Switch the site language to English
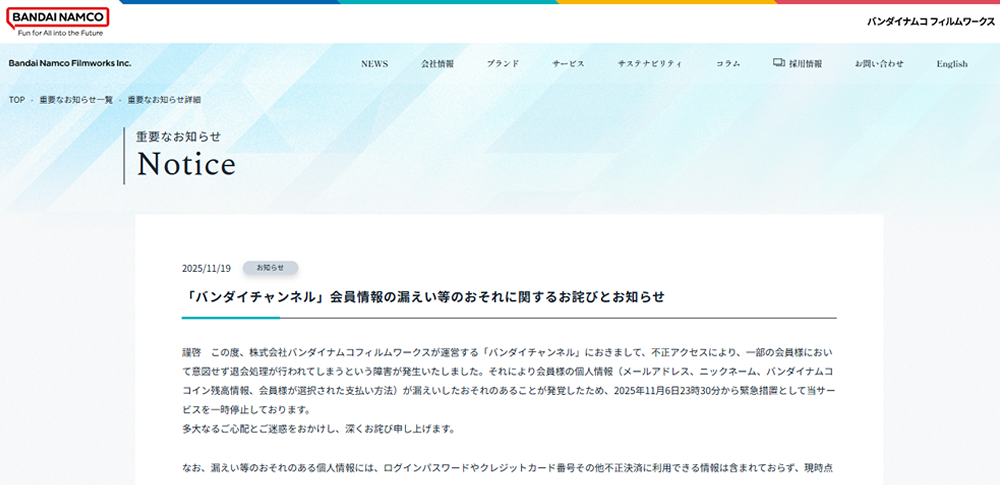Viewport: 1000px width, 485px height. [x=951, y=64]
